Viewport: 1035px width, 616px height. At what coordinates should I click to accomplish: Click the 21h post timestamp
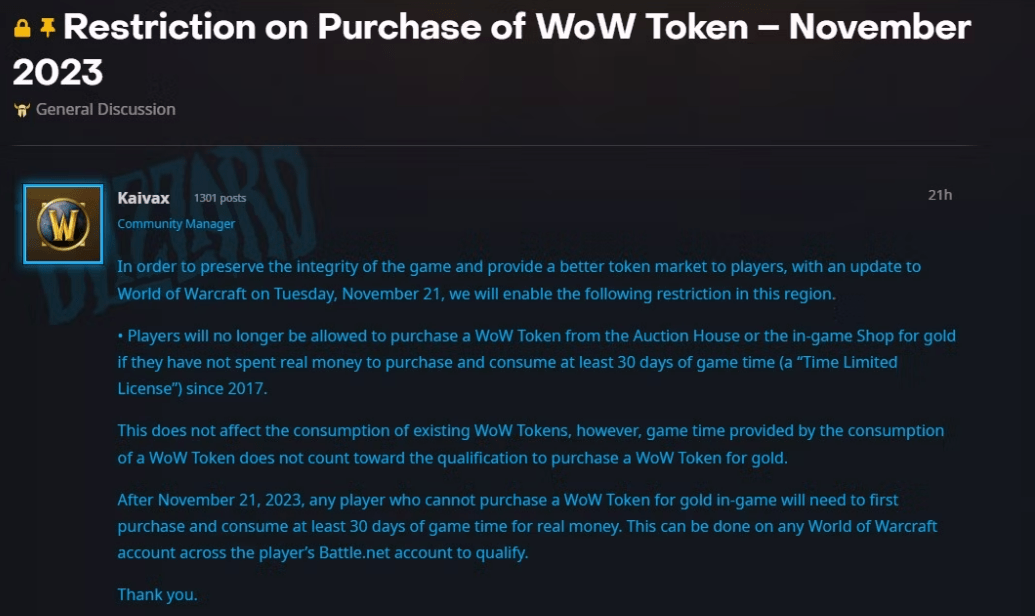(939, 195)
